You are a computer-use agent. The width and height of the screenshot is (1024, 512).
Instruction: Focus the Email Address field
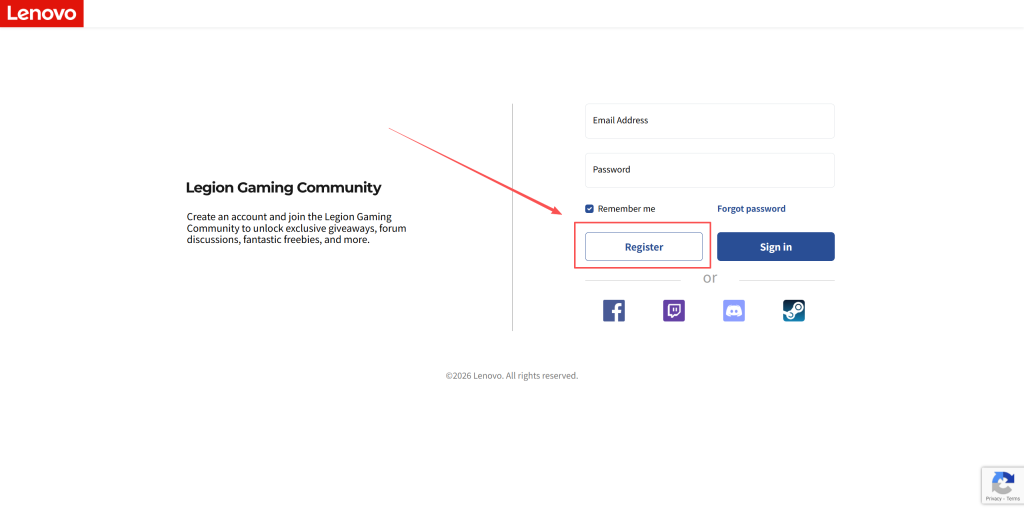point(709,121)
